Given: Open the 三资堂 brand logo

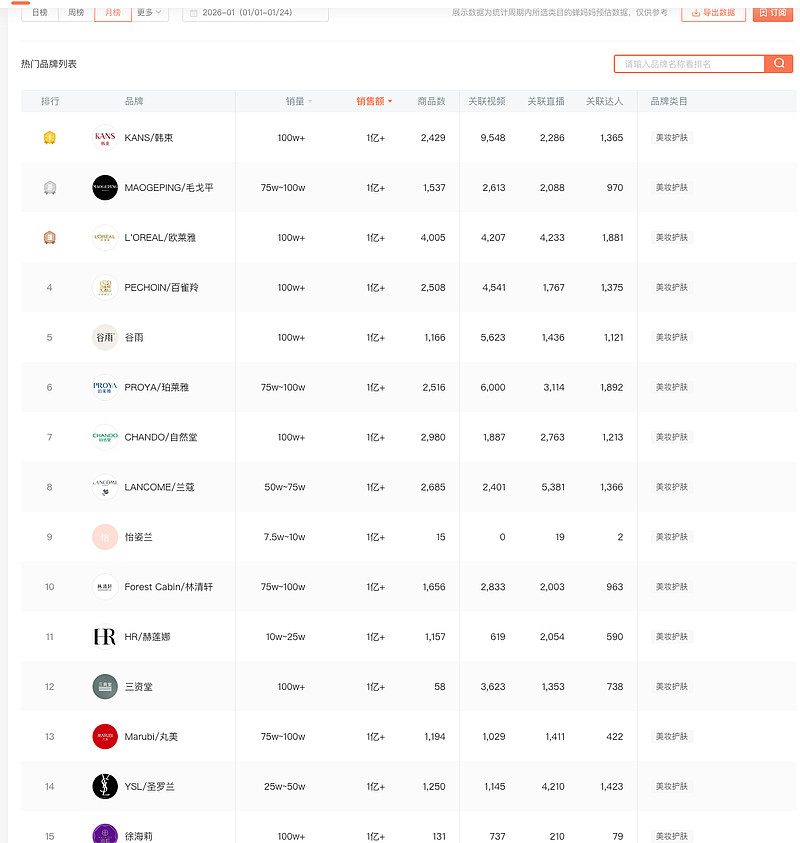Looking at the screenshot, I should click(x=105, y=687).
